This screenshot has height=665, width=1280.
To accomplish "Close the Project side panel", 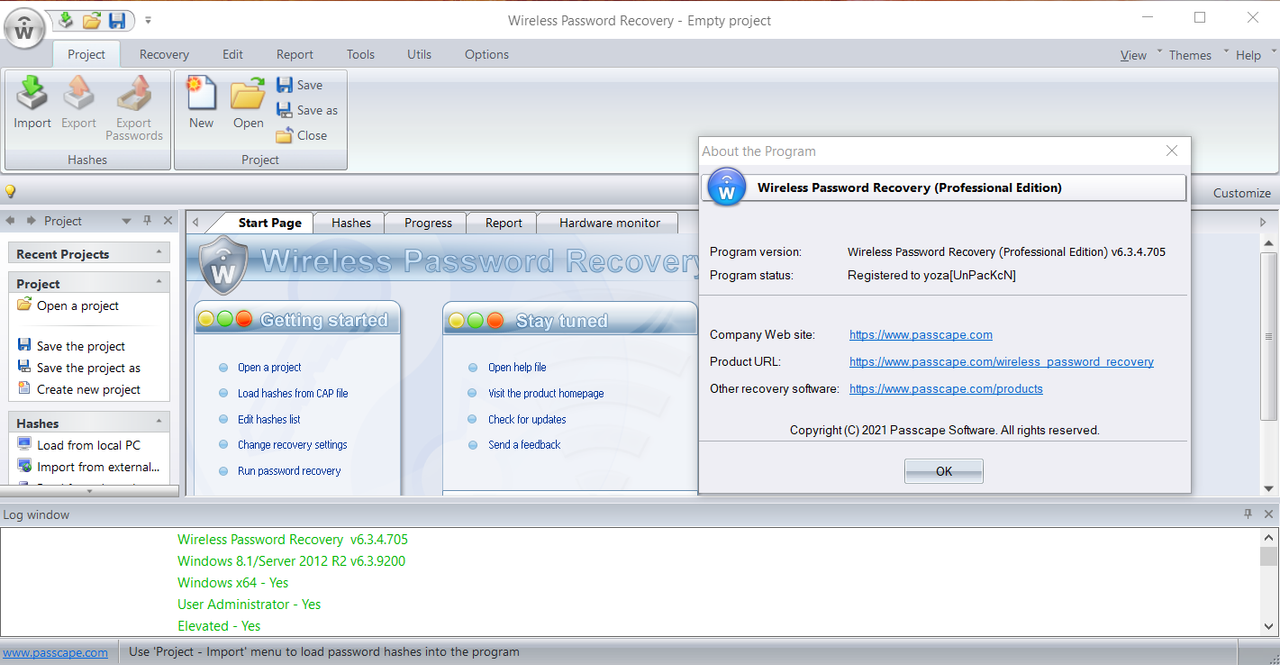I will (168, 221).
